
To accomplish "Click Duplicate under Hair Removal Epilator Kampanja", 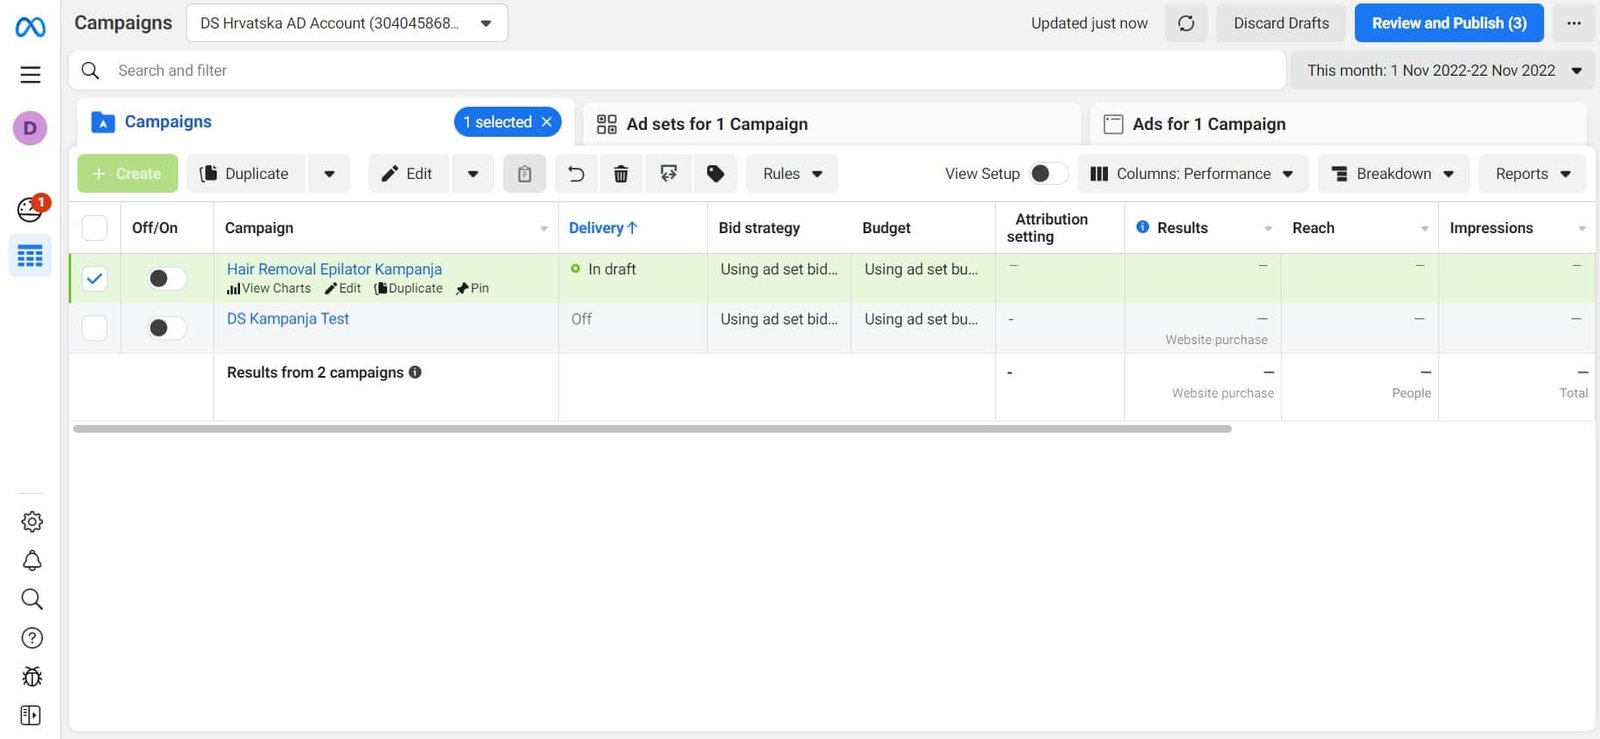I will [x=409, y=288].
